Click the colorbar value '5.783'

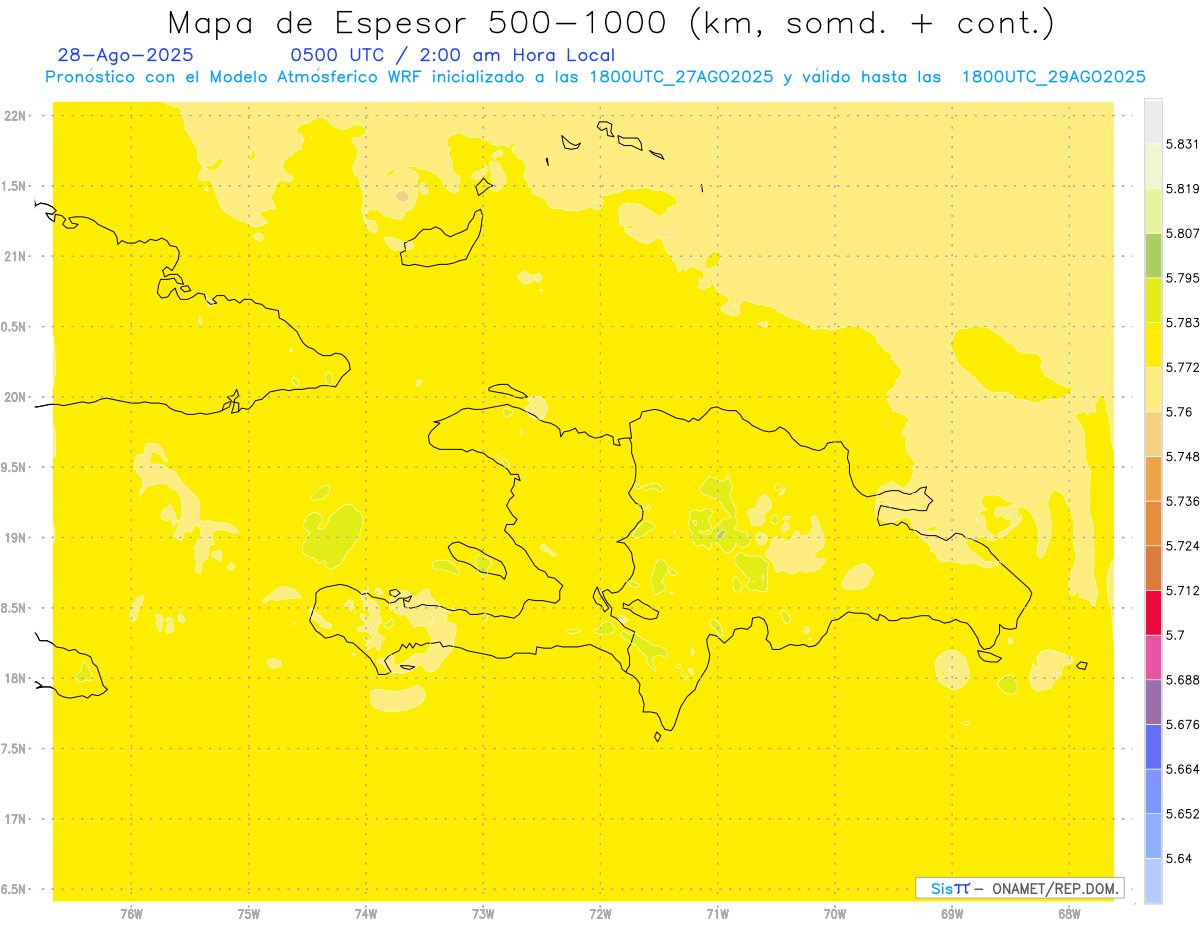pos(1183,322)
